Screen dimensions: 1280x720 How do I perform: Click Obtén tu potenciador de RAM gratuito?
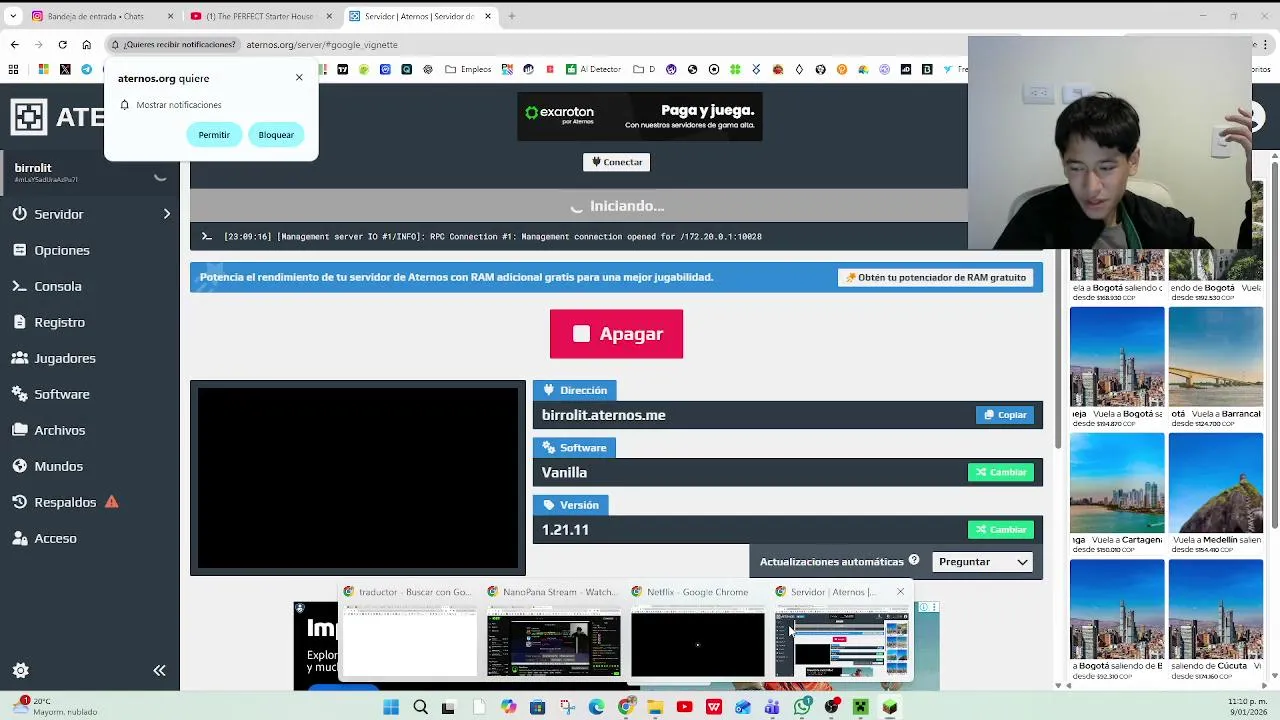click(935, 277)
